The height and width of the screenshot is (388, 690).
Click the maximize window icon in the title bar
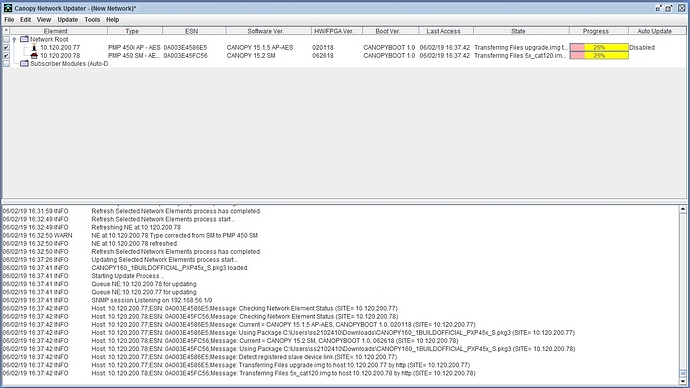tap(669, 8)
